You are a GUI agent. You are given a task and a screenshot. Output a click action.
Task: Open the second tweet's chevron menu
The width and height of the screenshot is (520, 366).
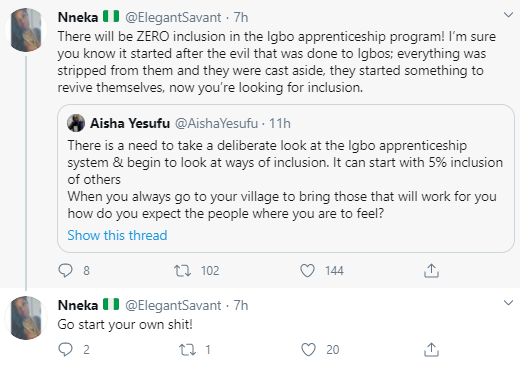pyautogui.click(x=508, y=303)
